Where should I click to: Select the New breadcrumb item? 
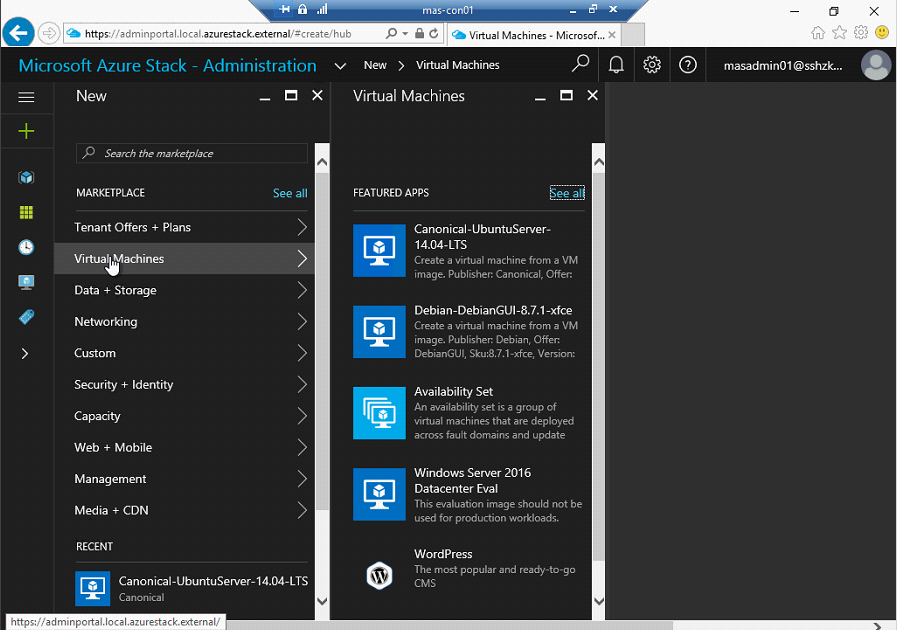click(375, 65)
